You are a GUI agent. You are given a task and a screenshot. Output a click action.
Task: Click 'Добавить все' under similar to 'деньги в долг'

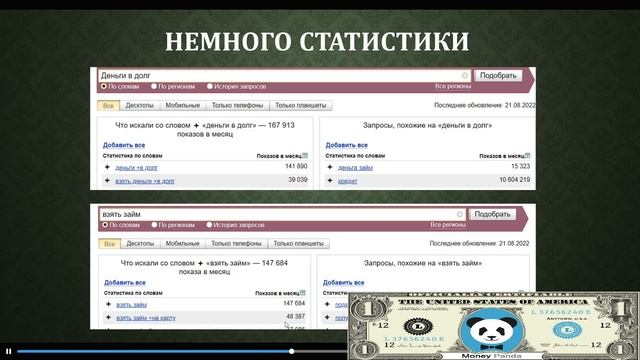pyautogui.click(x=347, y=145)
